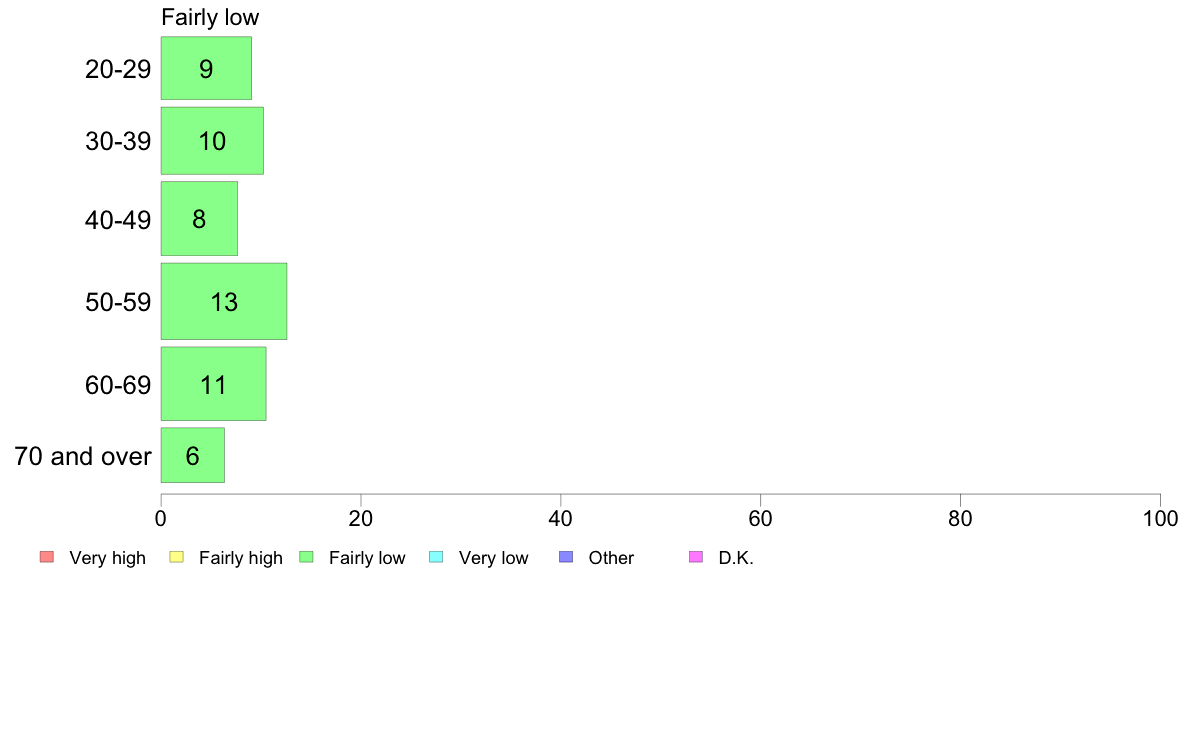The image size is (1188, 736).
Task: Click the yellow Fairly high legend swatch
Action: [x=177, y=557]
